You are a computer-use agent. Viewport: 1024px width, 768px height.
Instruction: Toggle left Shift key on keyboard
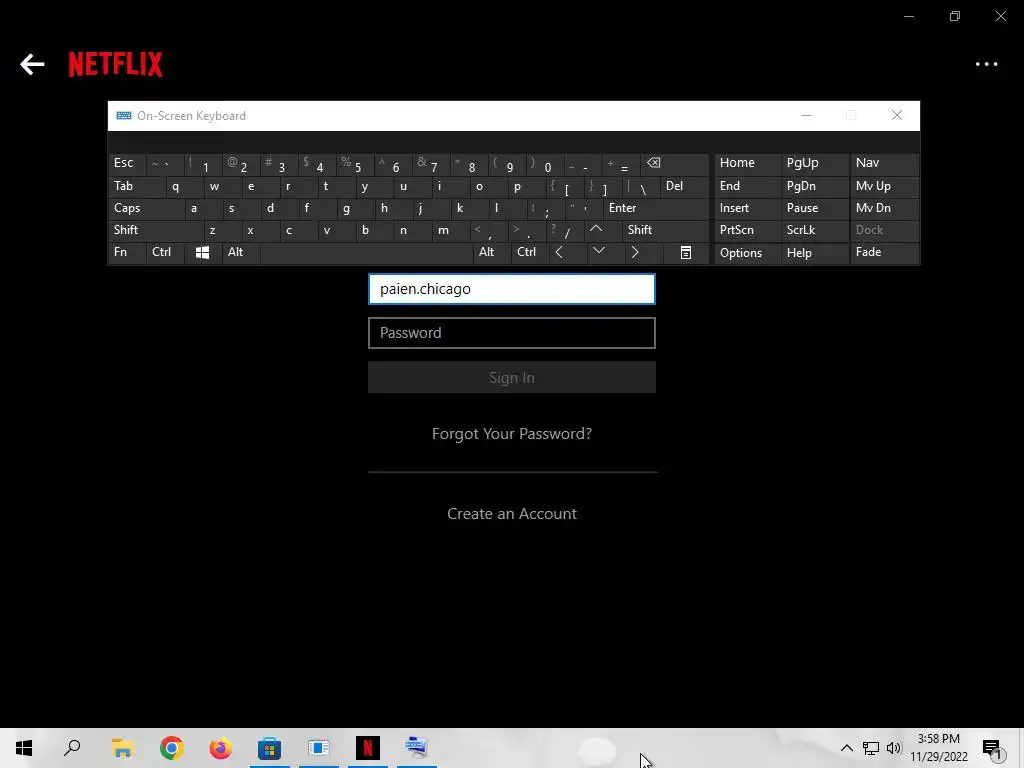pos(155,230)
